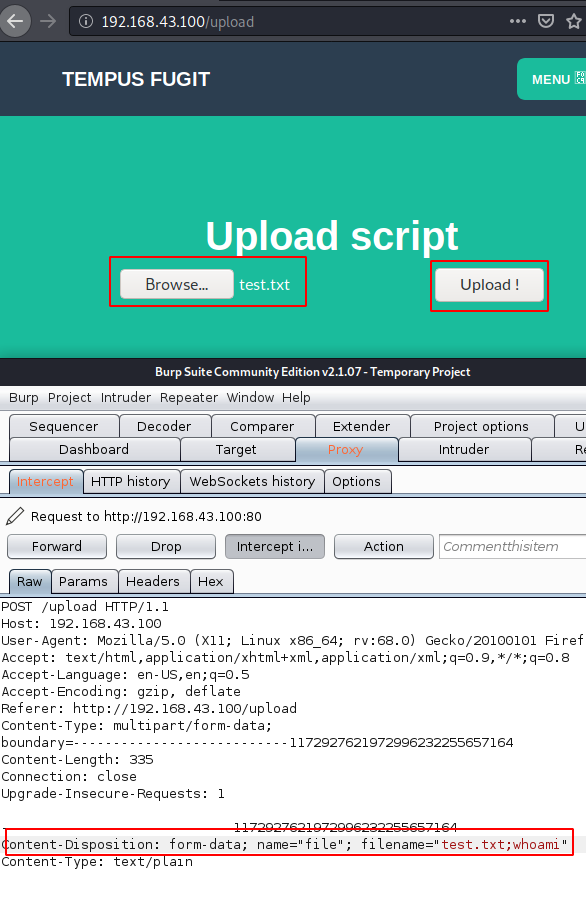Switch to the Target tab
This screenshot has height=897, width=586.
[x=236, y=450]
